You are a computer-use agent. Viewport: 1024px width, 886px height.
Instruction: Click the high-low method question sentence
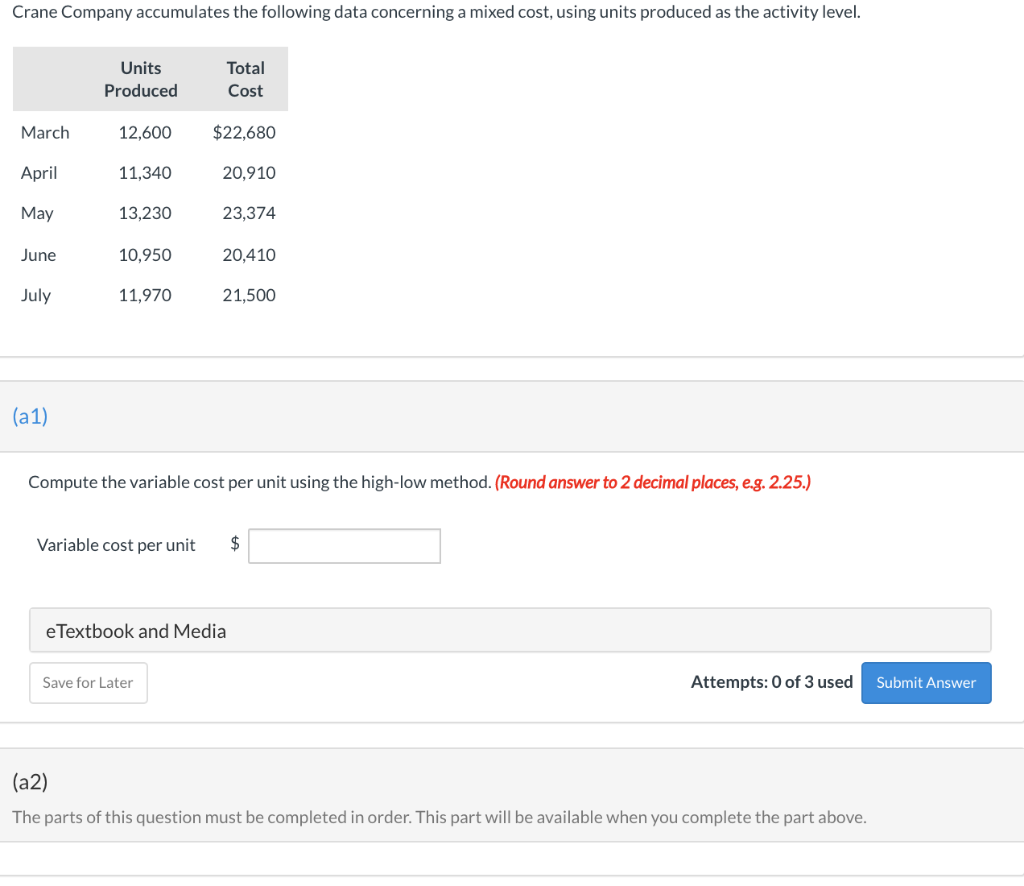[x=260, y=483]
